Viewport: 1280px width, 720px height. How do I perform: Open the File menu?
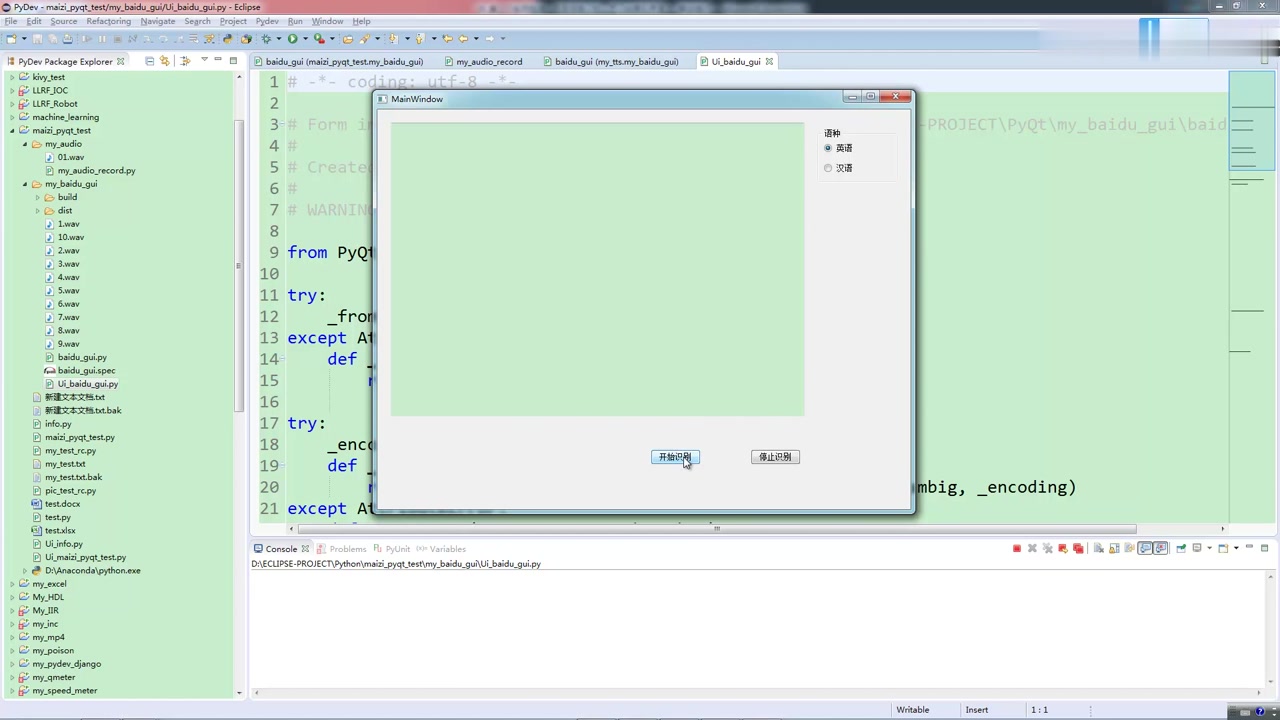(11, 21)
